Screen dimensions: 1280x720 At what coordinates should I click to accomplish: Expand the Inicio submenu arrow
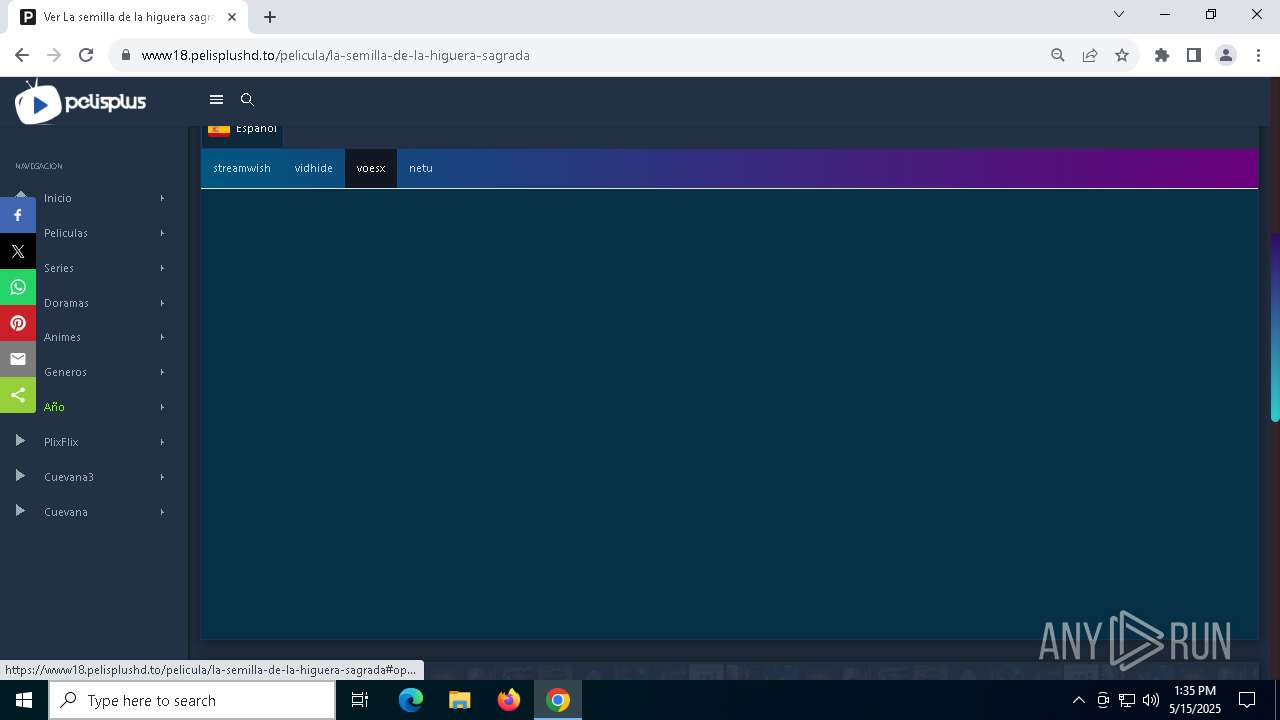(x=162, y=198)
